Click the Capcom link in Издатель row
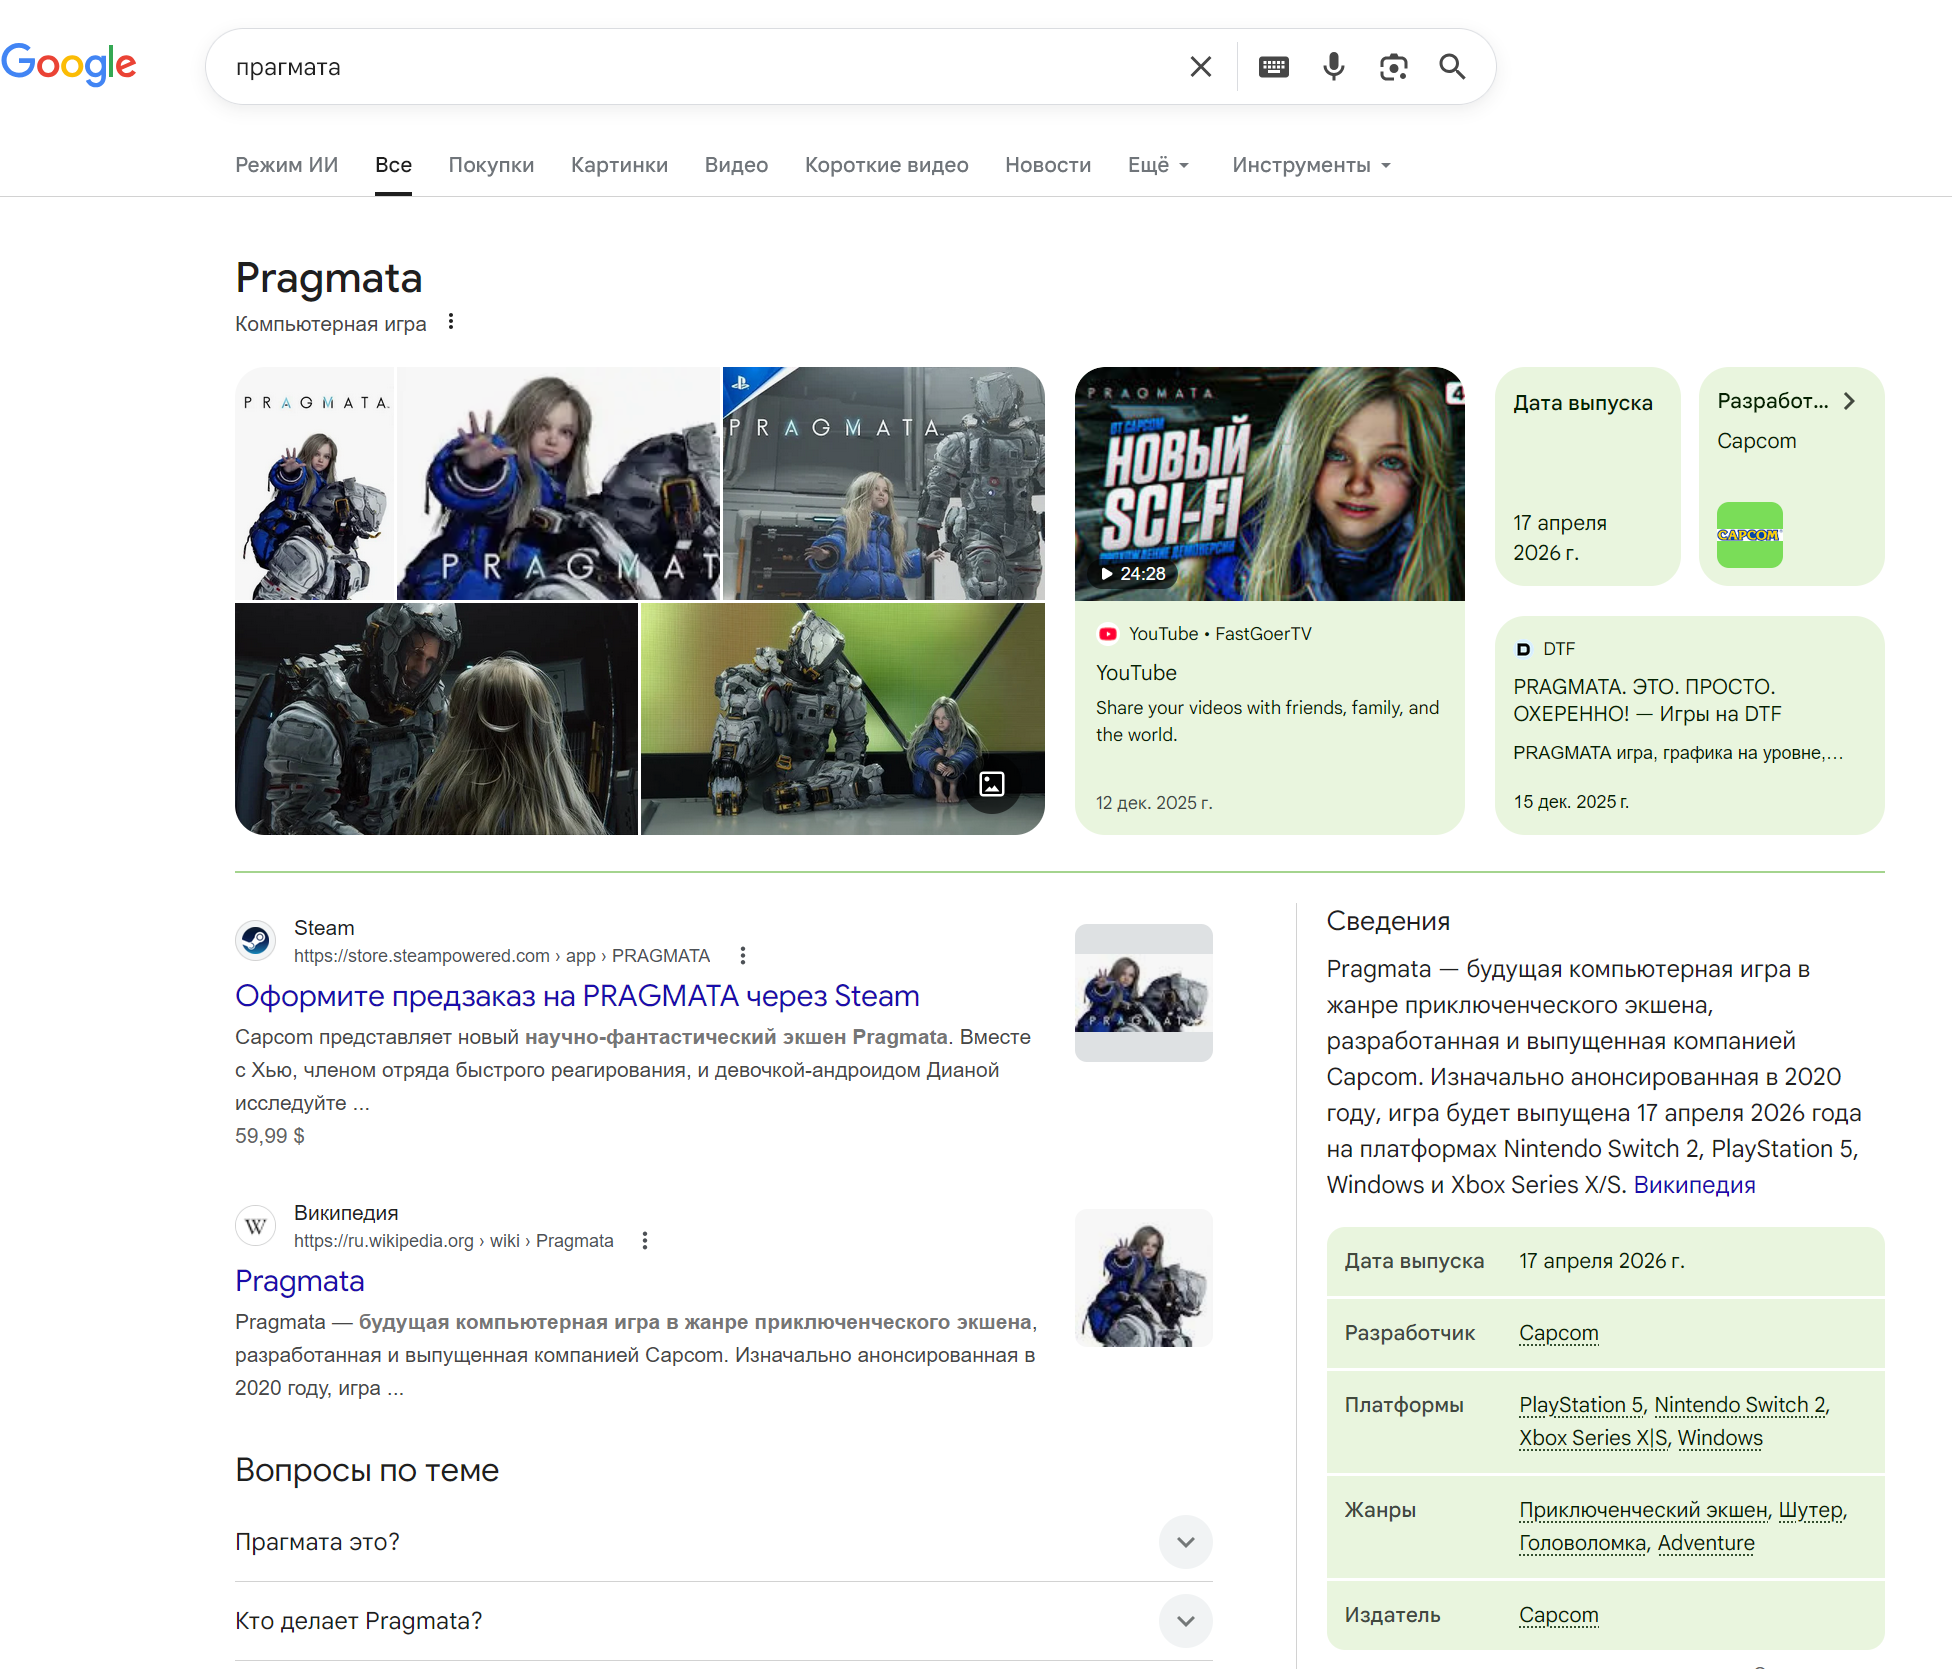This screenshot has height=1669, width=1952. [1558, 1615]
